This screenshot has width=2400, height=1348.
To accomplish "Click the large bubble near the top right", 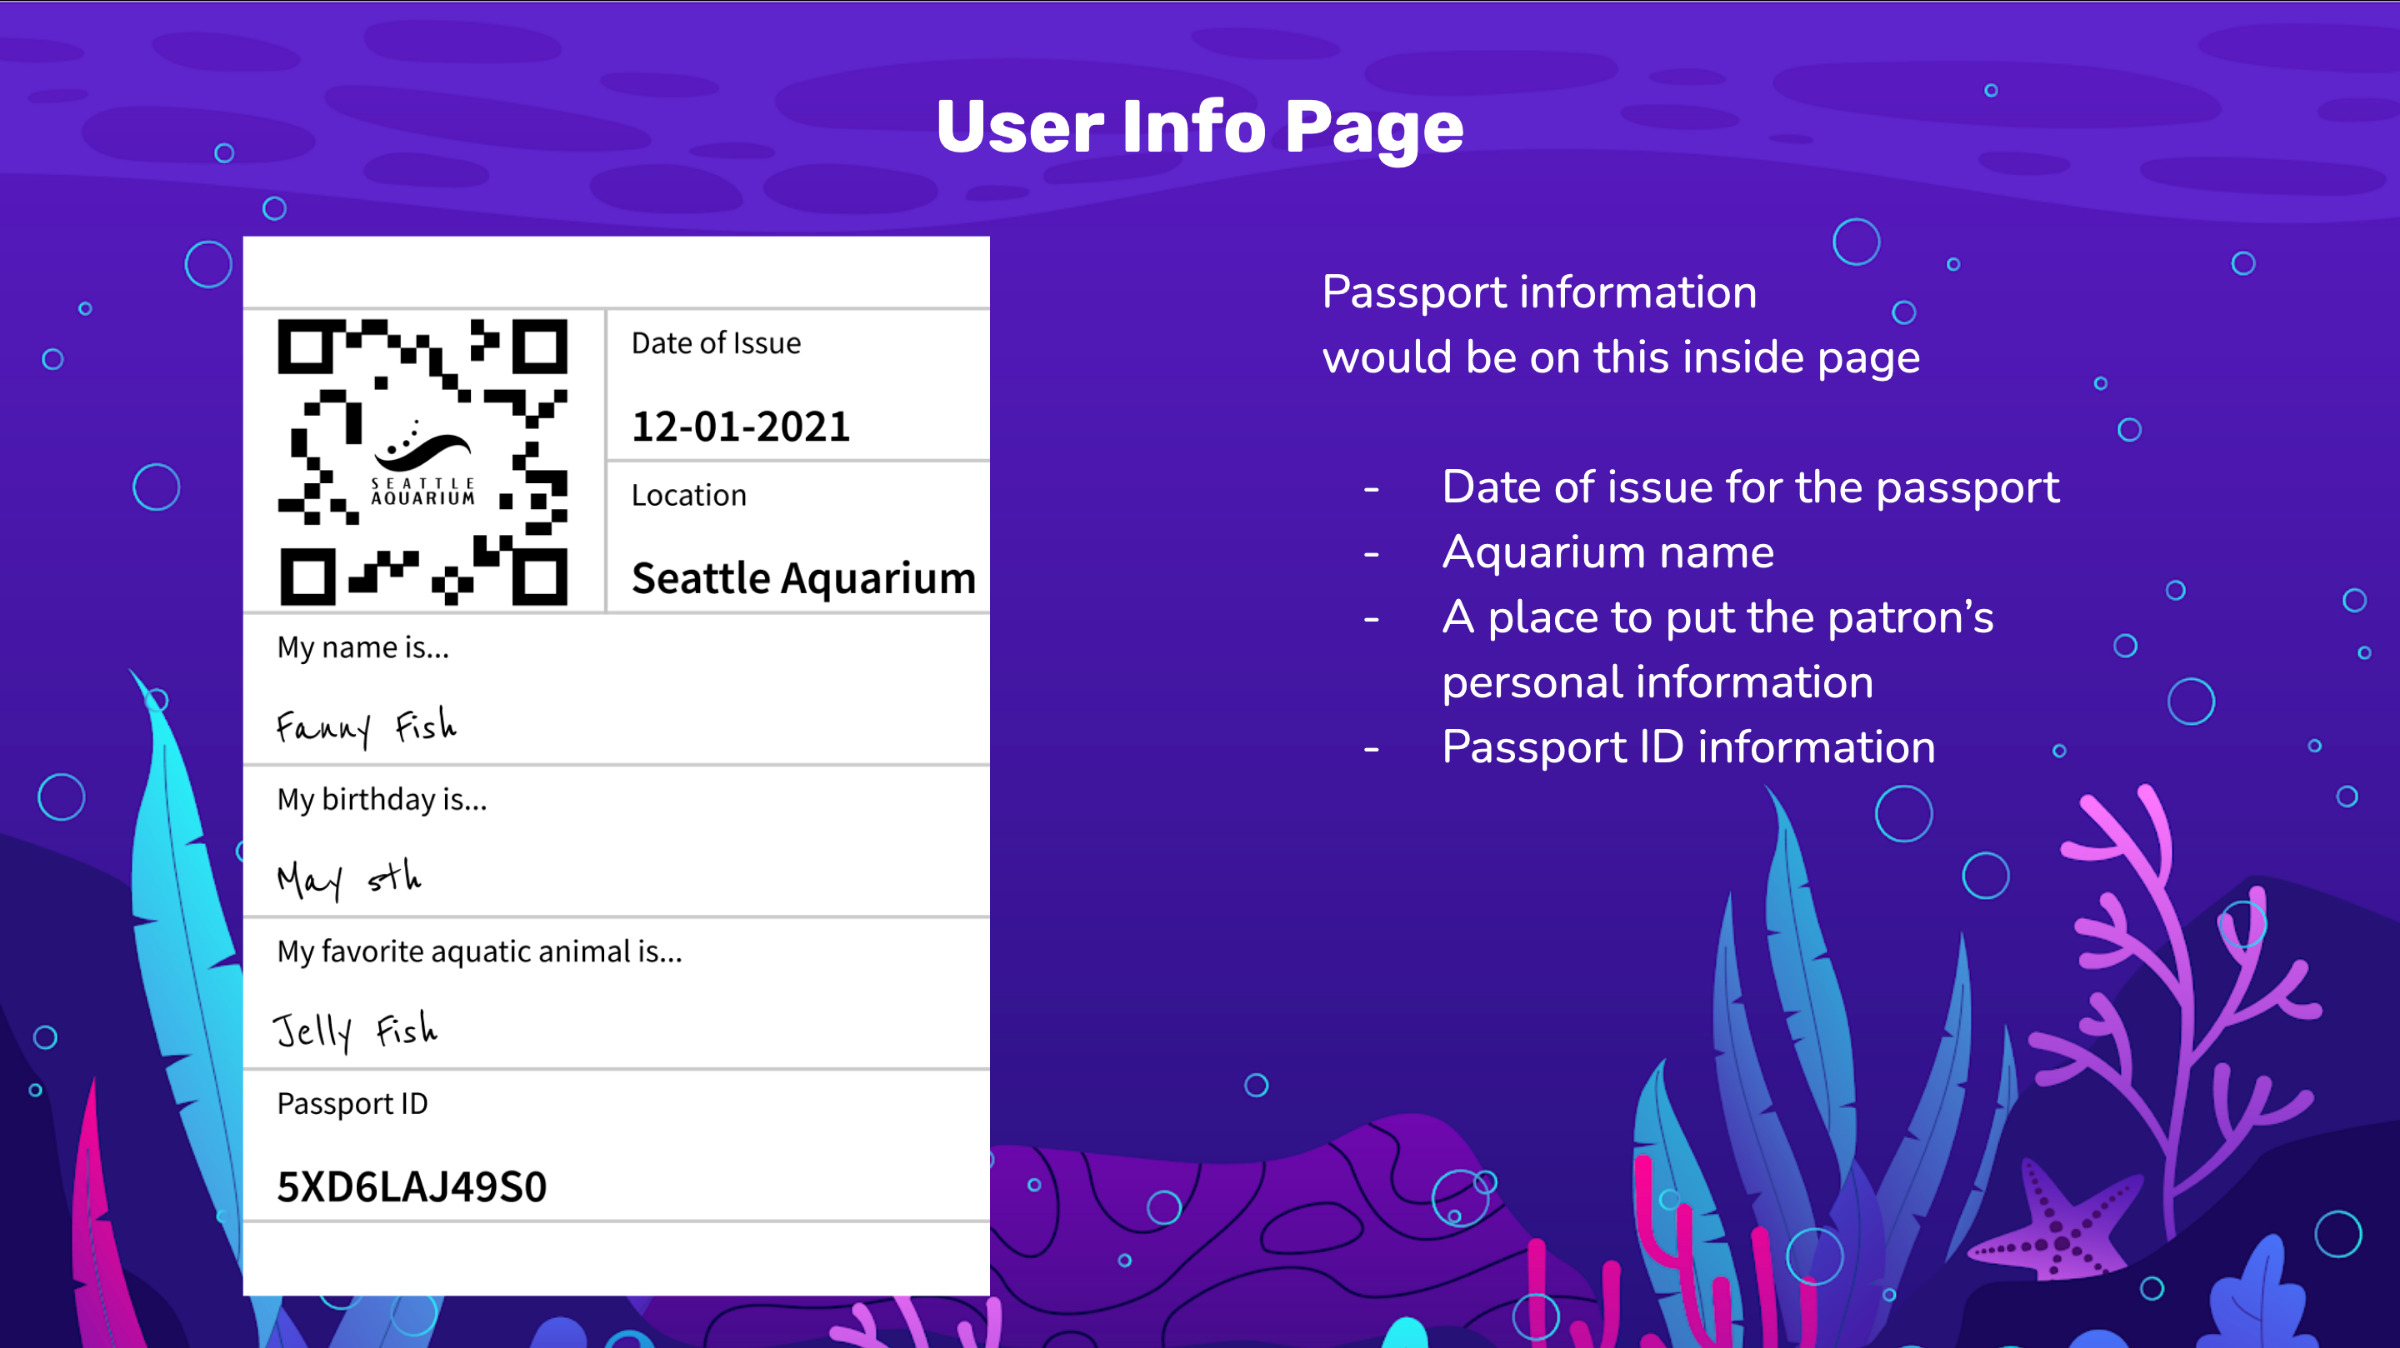I will (x=1855, y=240).
